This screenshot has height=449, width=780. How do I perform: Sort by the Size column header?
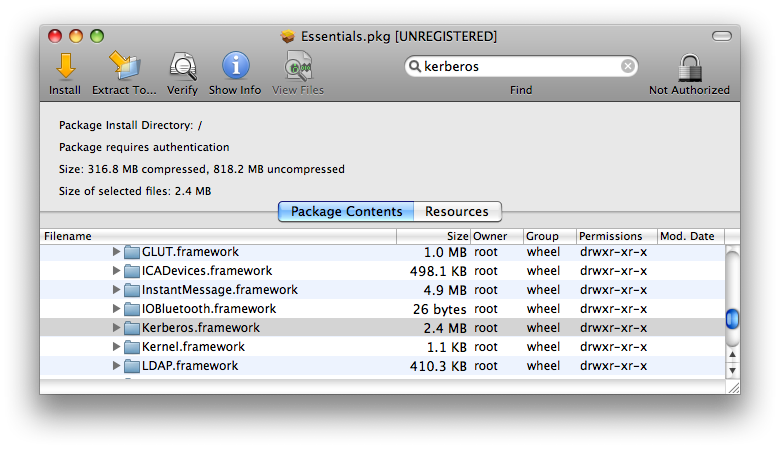(433, 236)
